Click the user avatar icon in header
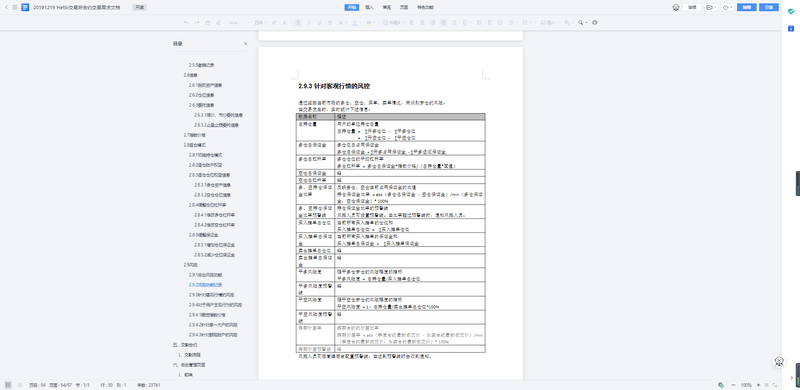 pos(676,7)
